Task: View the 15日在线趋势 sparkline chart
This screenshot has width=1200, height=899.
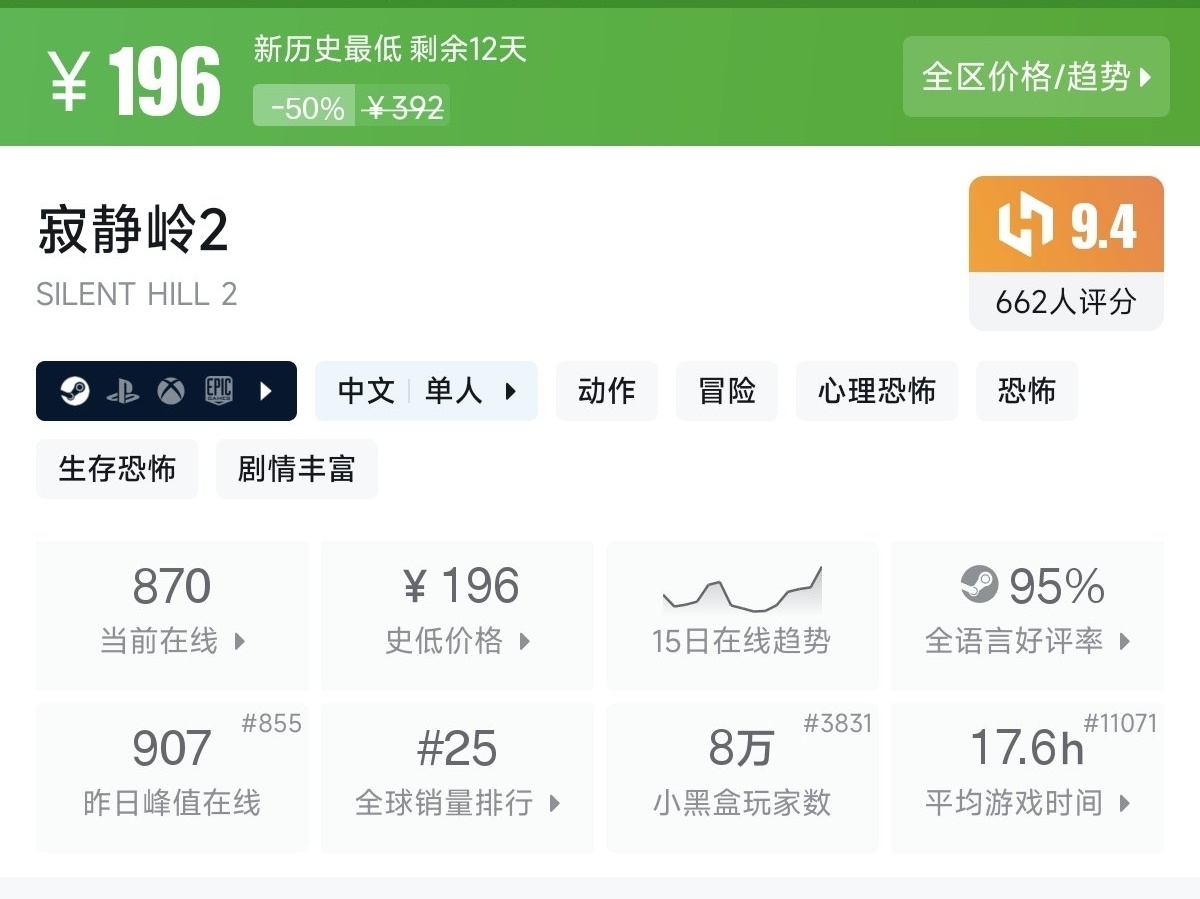Action: pyautogui.click(x=742, y=590)
